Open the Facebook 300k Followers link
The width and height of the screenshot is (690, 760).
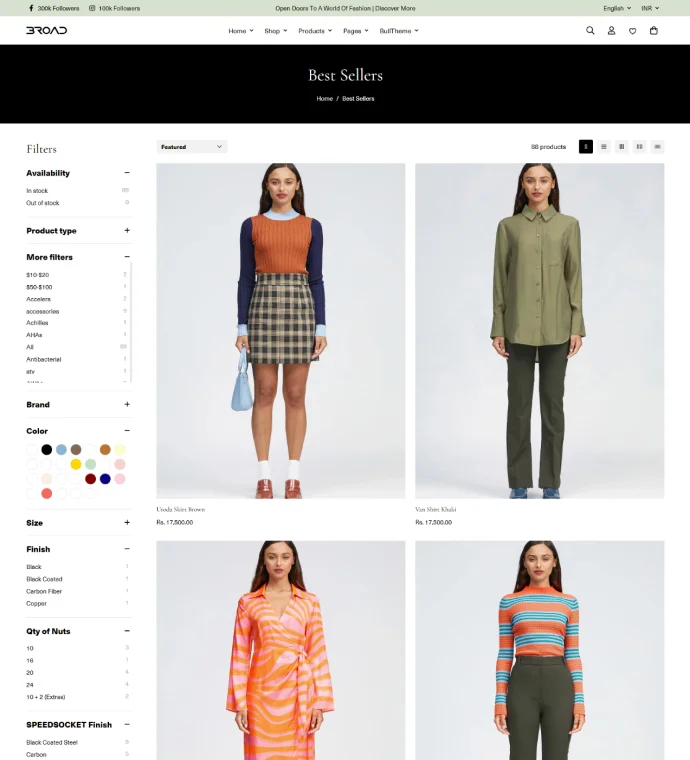click(53, 8)
